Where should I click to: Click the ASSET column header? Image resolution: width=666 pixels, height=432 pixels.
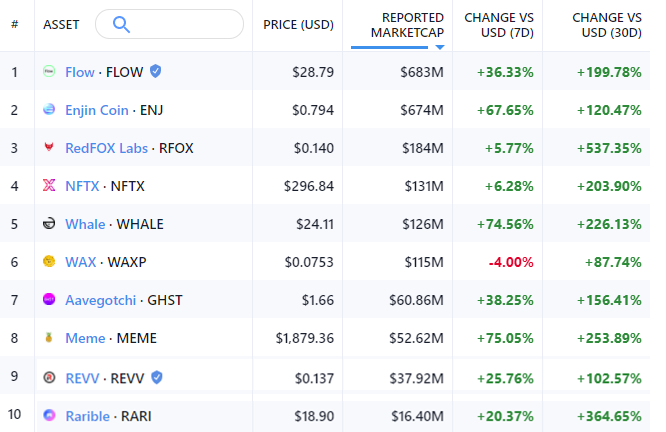pos(61,25)
